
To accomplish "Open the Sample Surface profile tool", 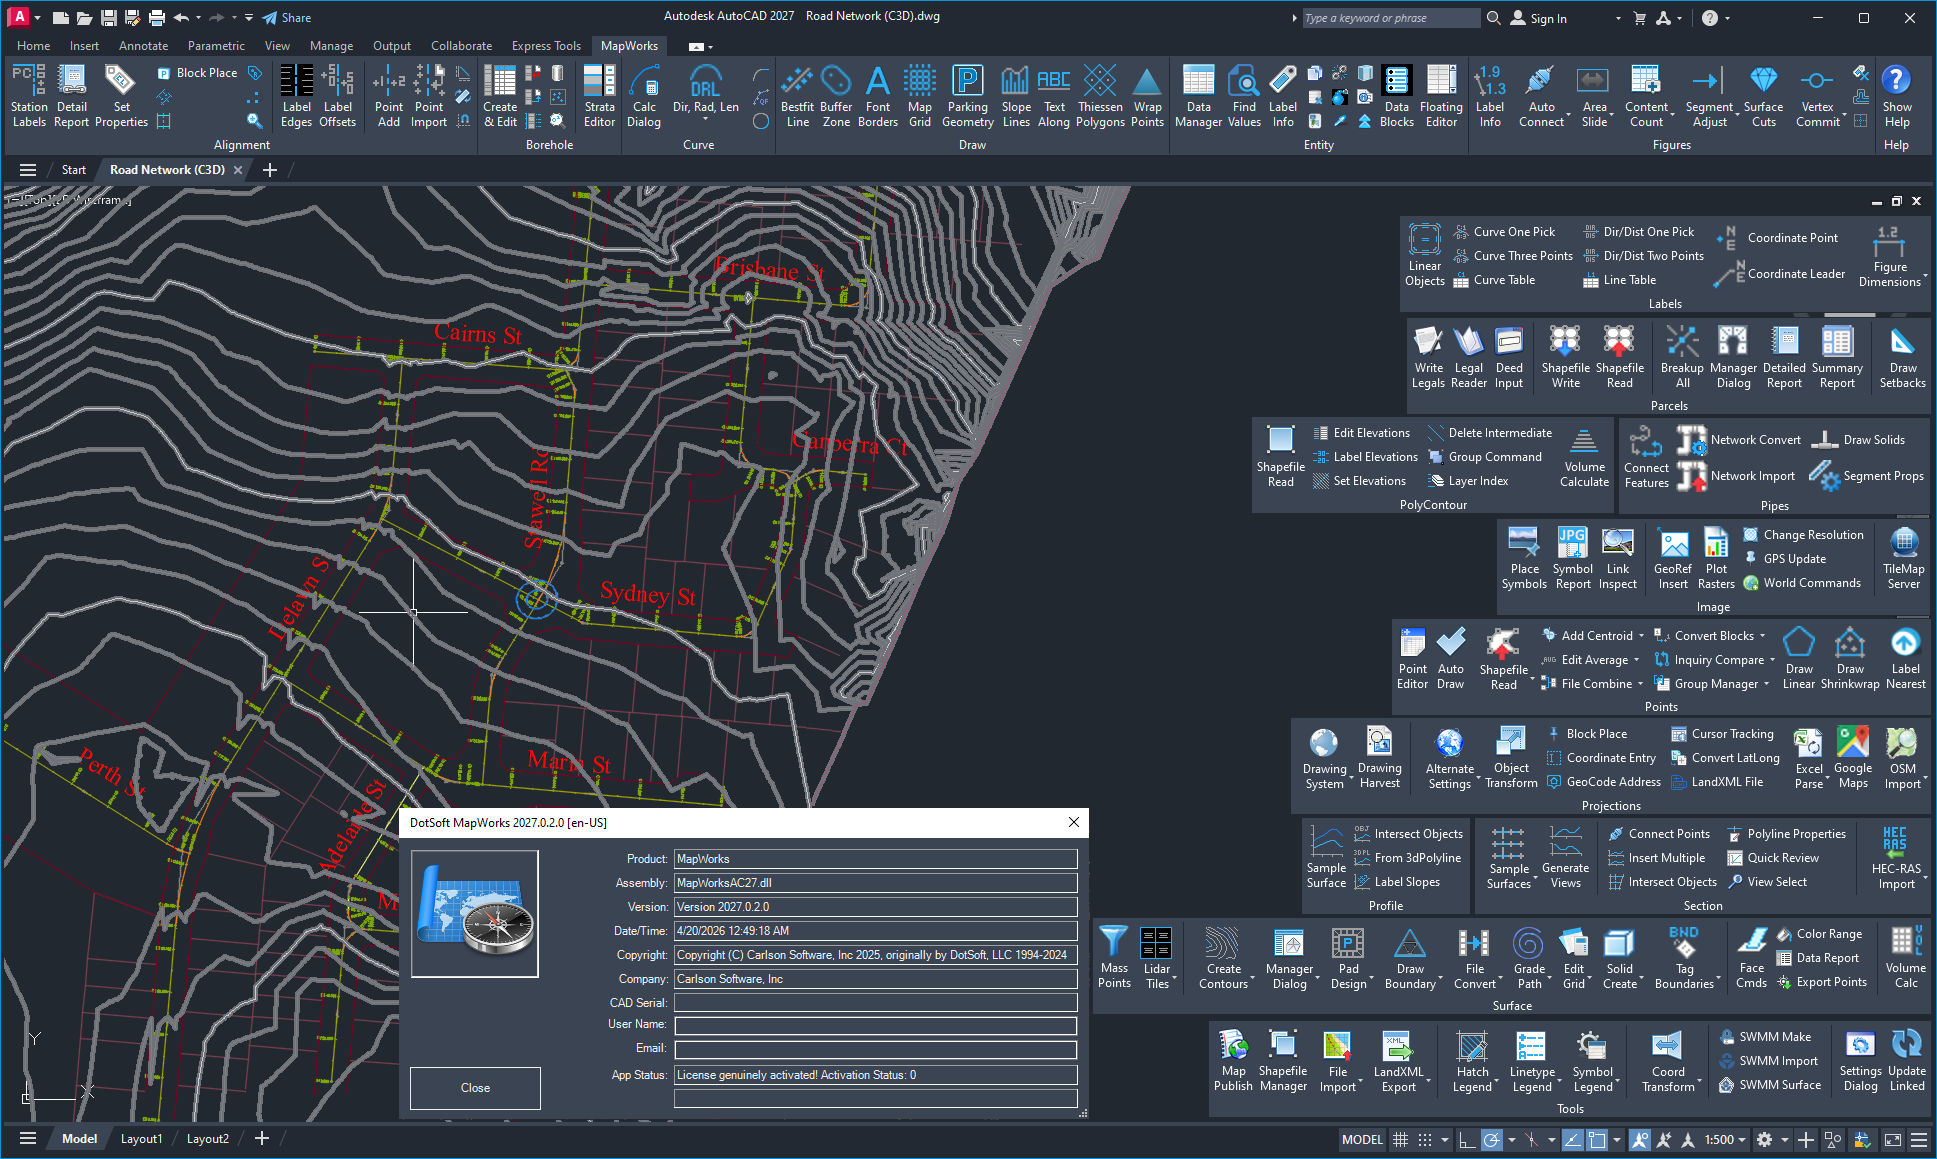I will [x=1326, y=857].
